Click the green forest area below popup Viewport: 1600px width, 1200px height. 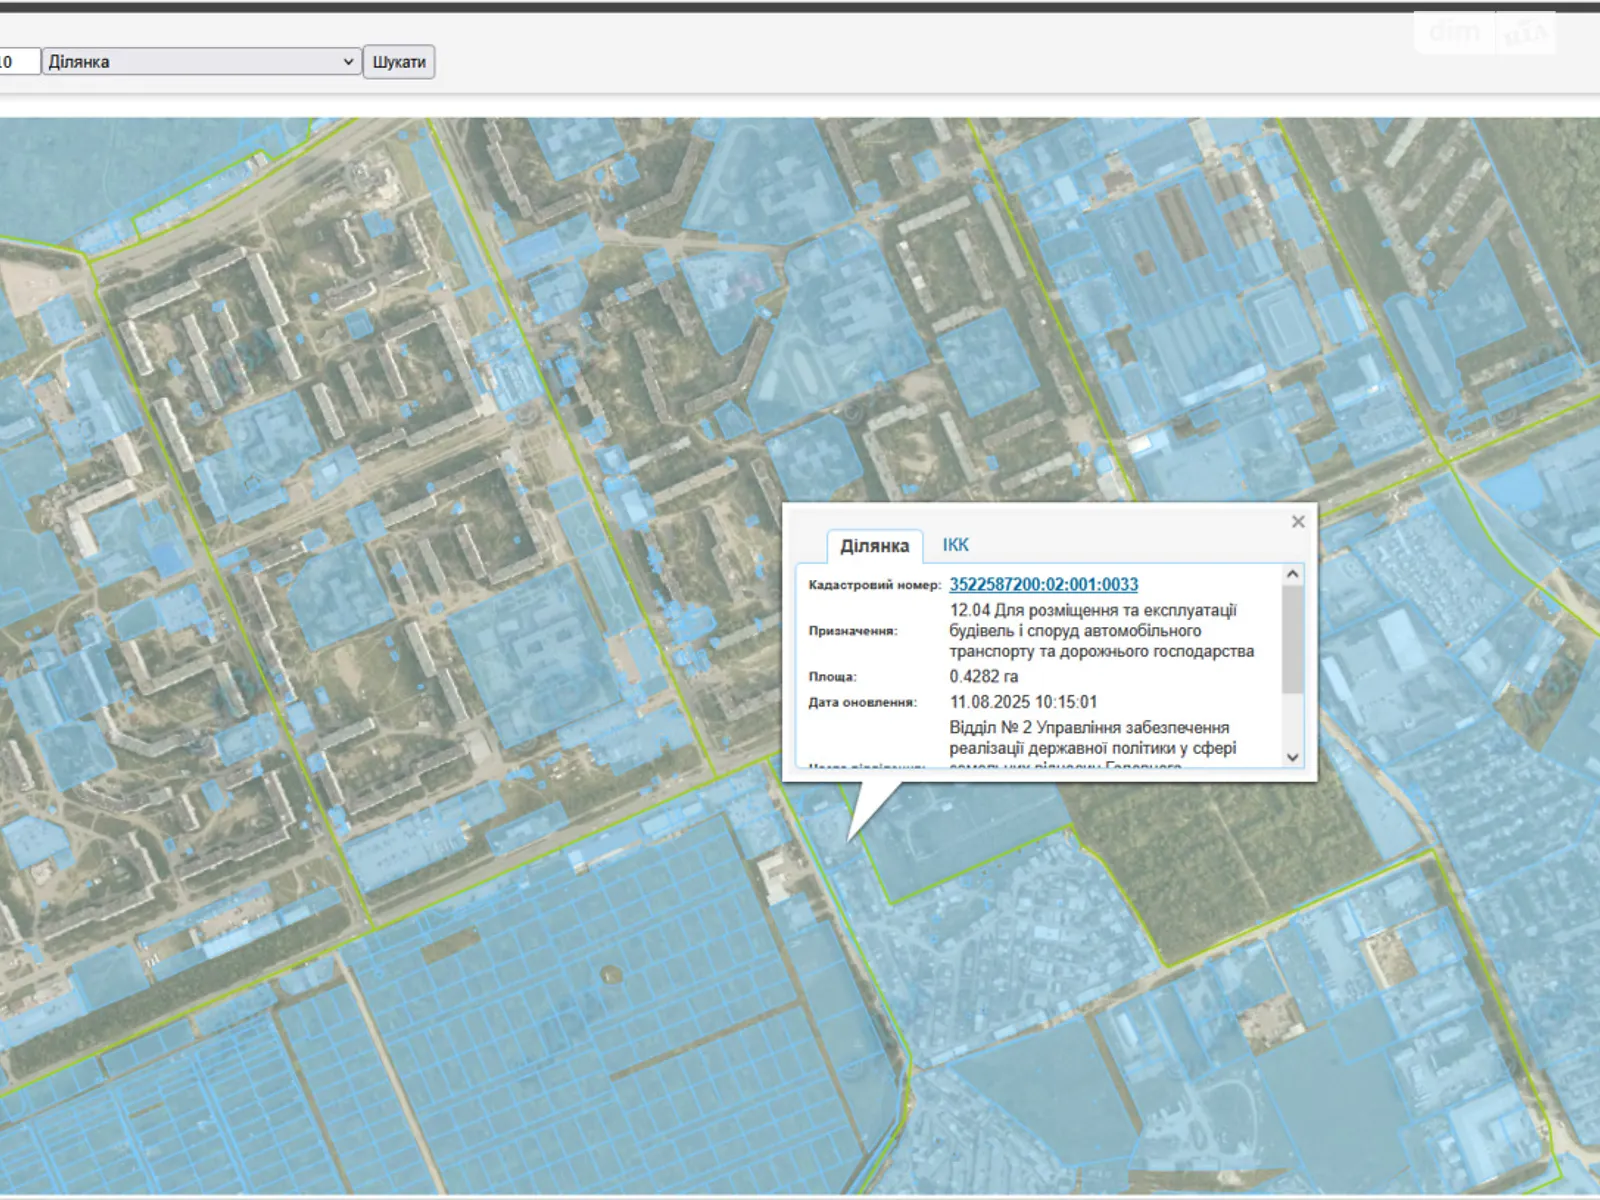[x=1200, y=860]
